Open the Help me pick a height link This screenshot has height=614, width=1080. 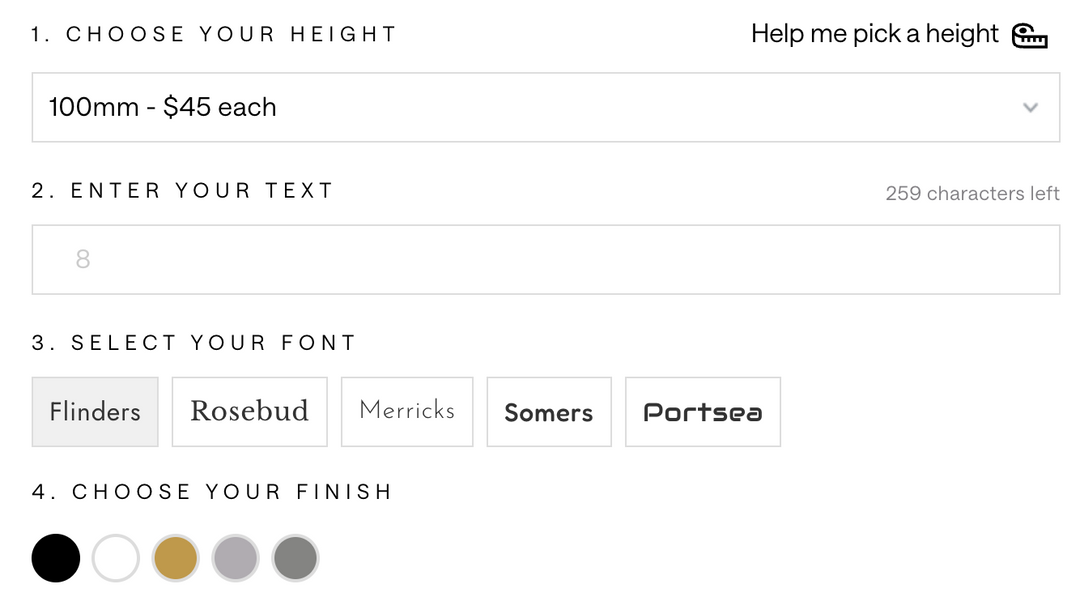tap(875, 34)
